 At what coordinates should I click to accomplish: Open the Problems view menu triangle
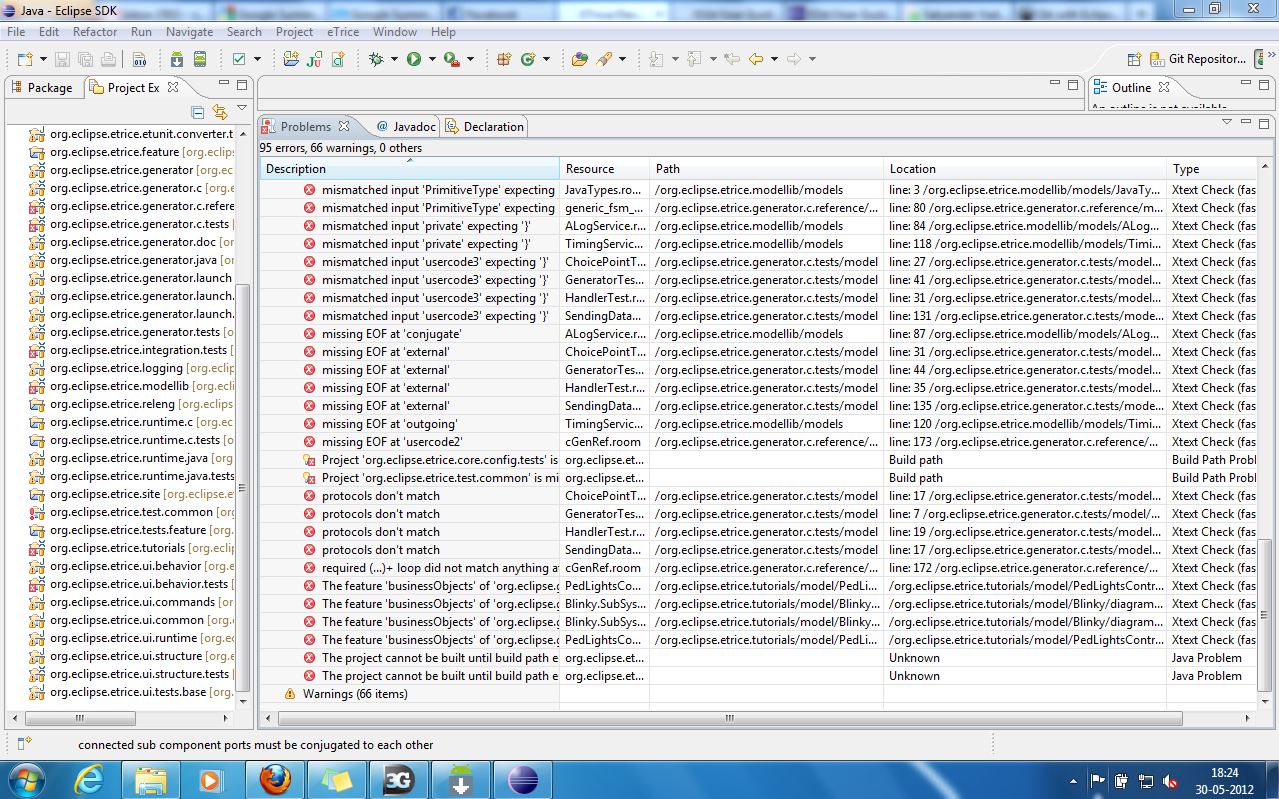1227,122
